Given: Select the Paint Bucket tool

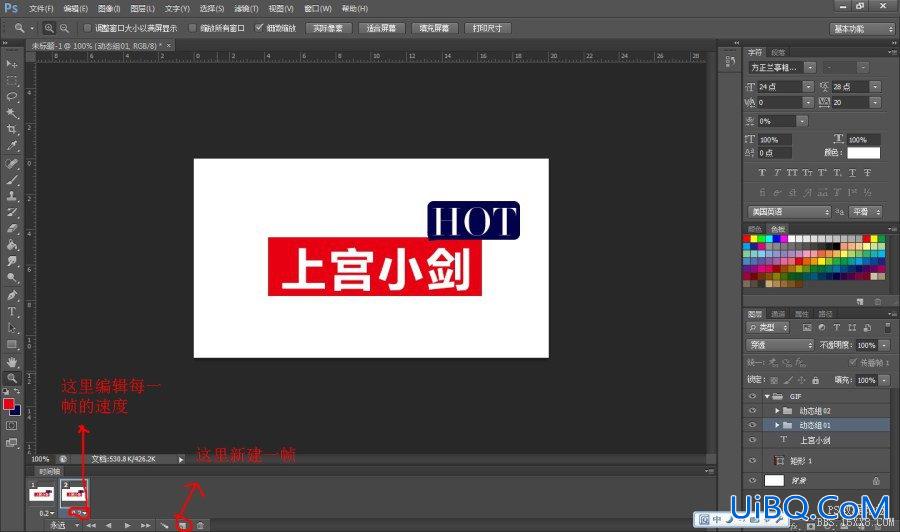Looking at the screenshot, I should click(11, 245).
